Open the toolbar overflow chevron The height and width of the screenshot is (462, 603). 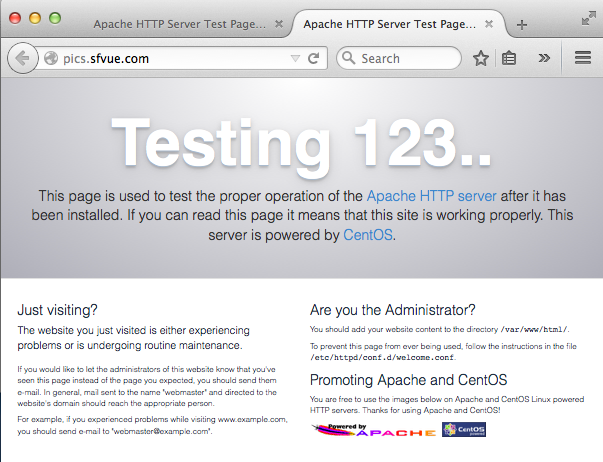tap(544, 58)
